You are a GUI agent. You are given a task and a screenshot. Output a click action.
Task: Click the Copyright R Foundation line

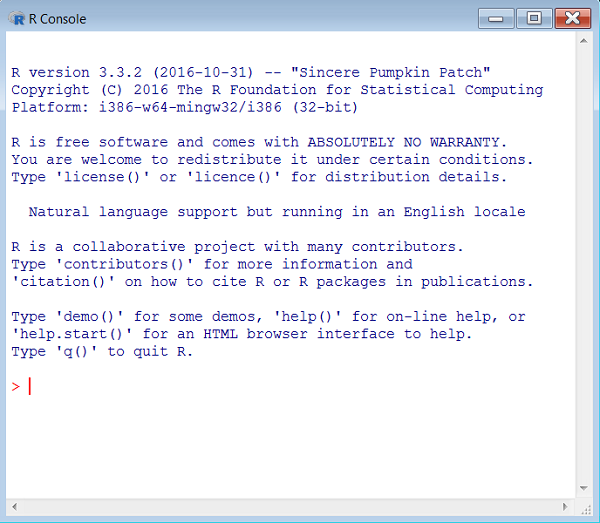[277, 90]
